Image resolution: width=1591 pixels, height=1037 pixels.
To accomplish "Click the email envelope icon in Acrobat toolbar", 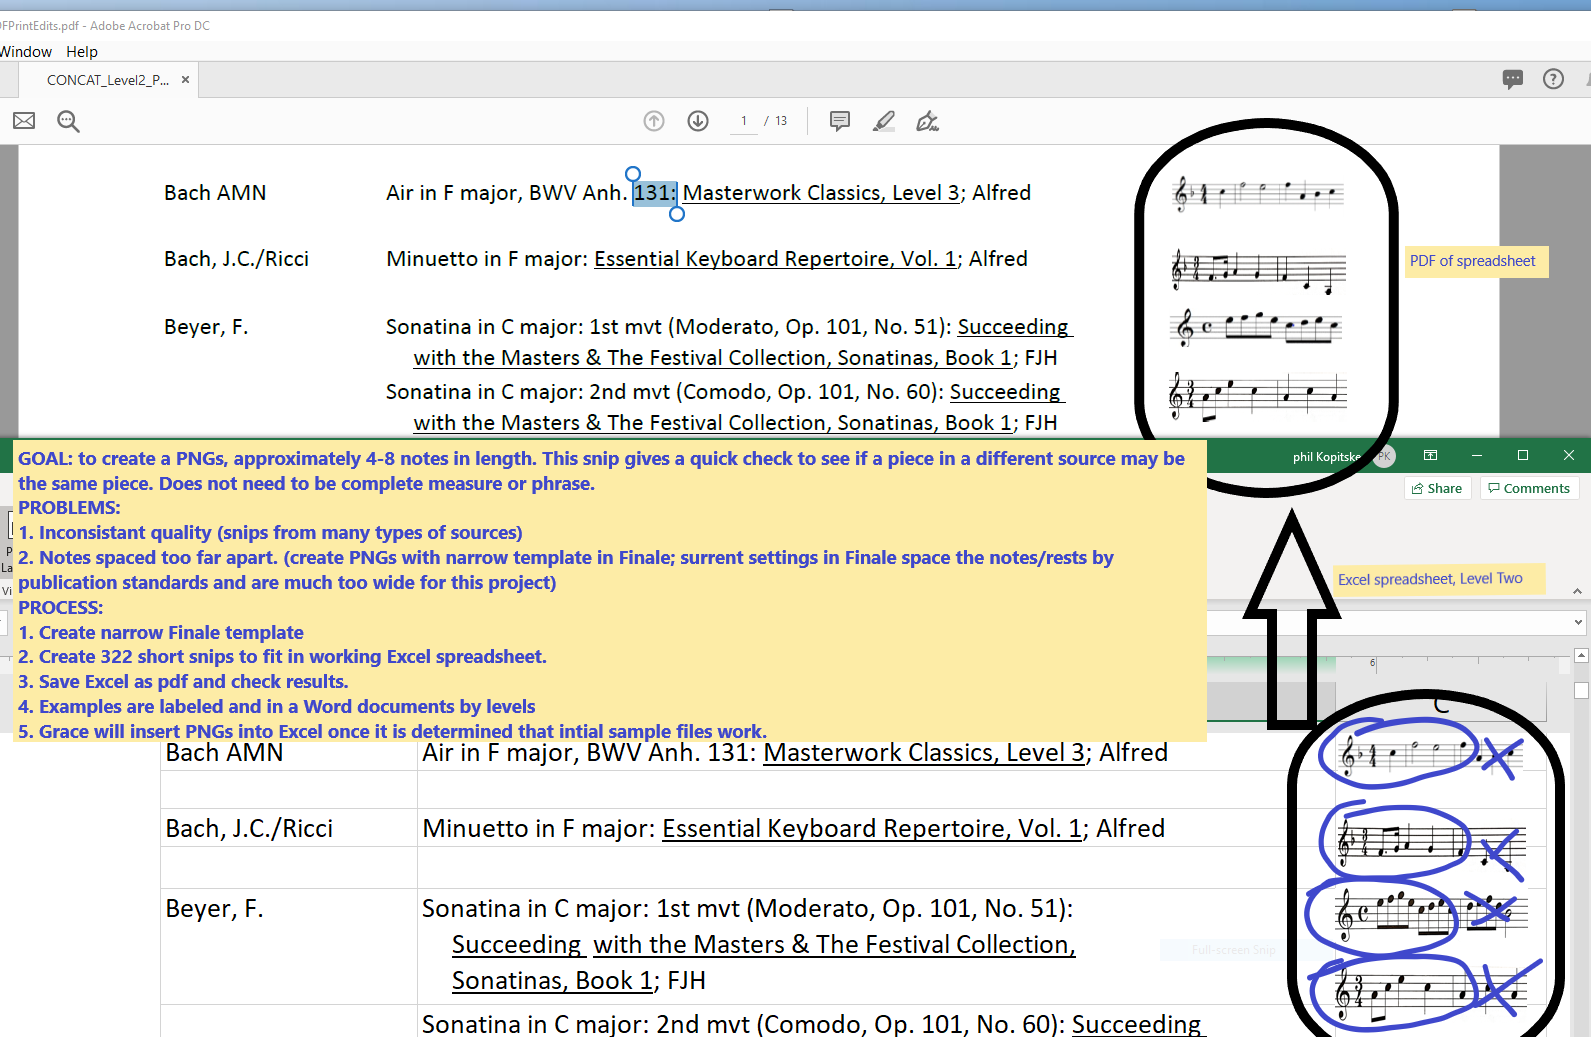I will click(24, 121).
